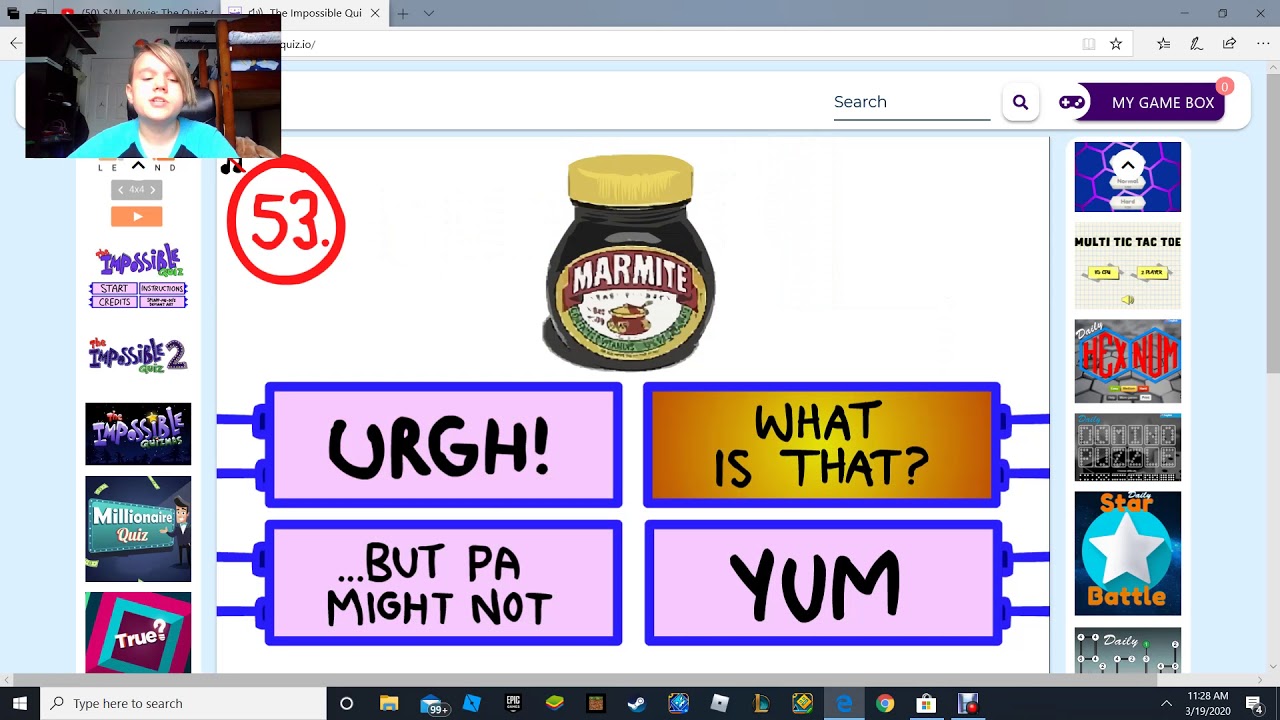Open the Daily Hex Num game thumbnail

tap(1127, 361)
